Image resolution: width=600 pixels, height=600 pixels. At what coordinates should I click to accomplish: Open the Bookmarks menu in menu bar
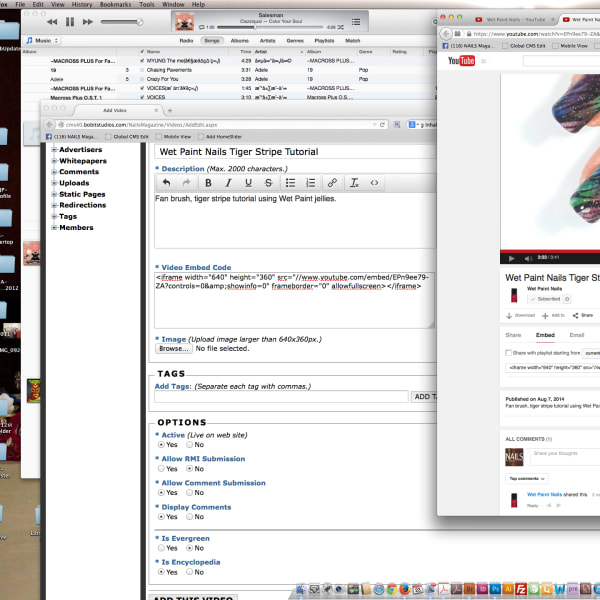(115, 5)
